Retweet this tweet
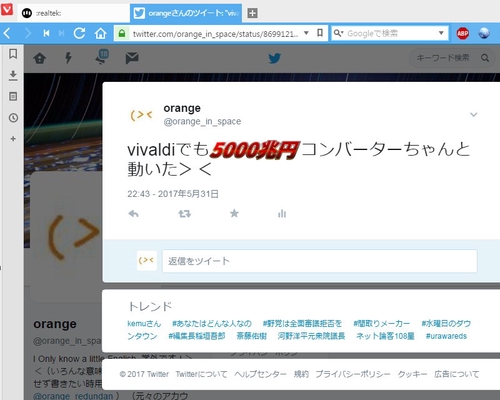This screenshot has height=400, width=500. pyautogui.click(x=184, y=214)
